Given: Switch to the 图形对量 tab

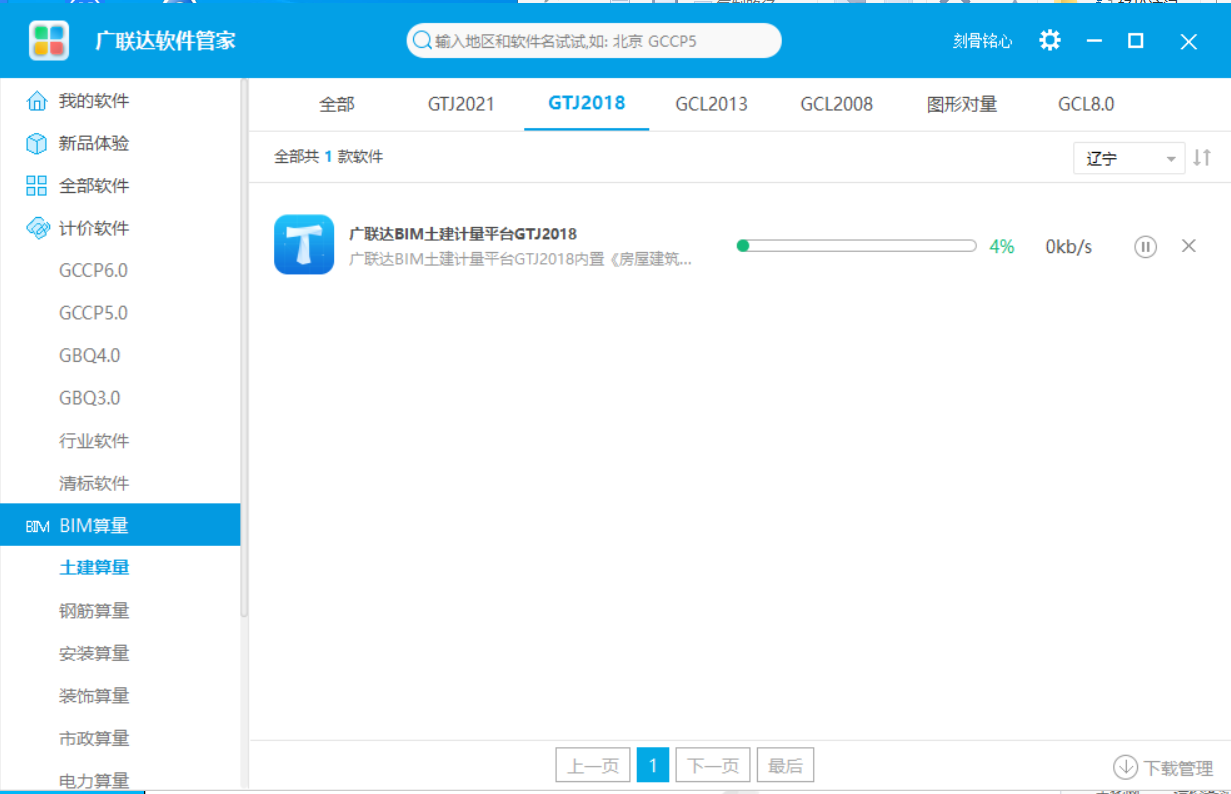Looking at the screenshot, I should (962, 104).
